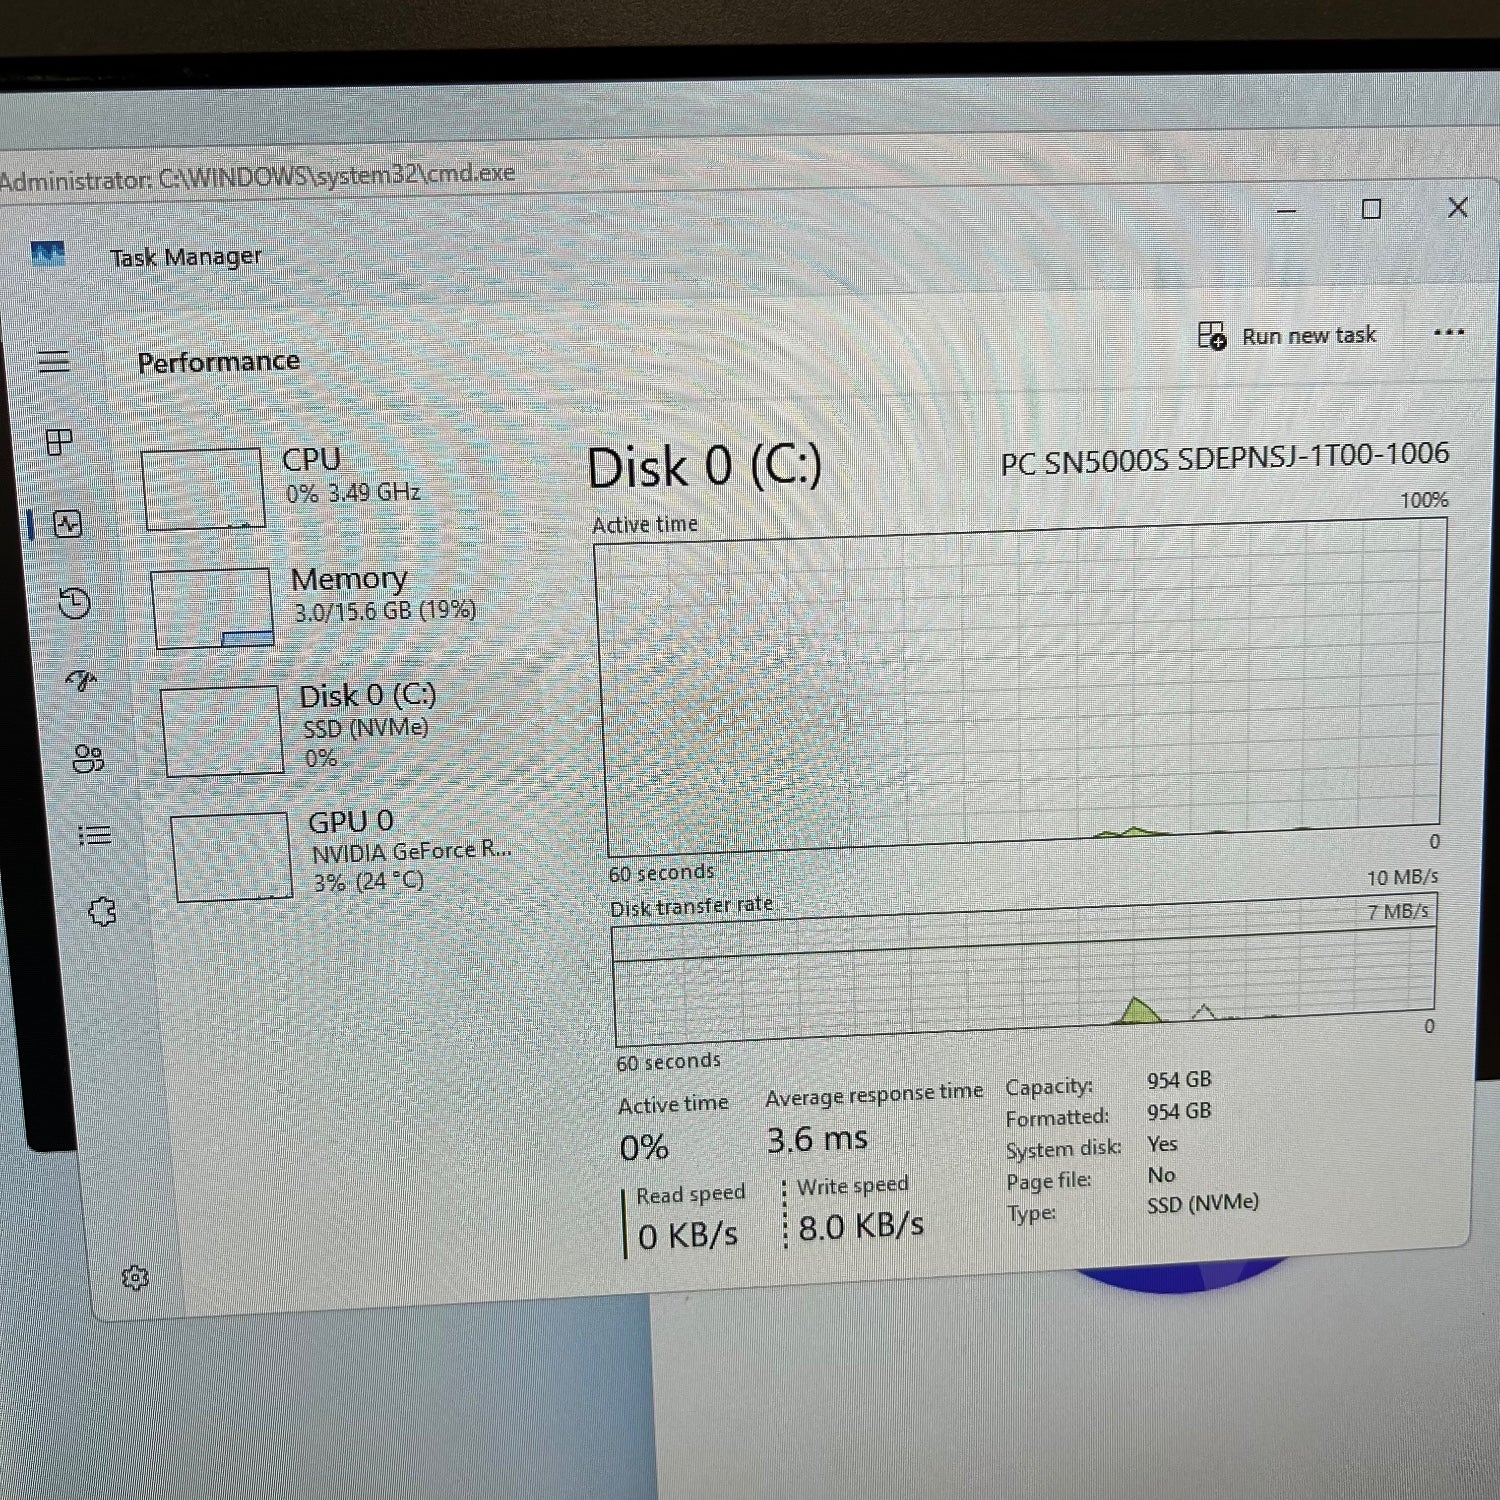View Startup apps in the sidebar

[82, 680]
